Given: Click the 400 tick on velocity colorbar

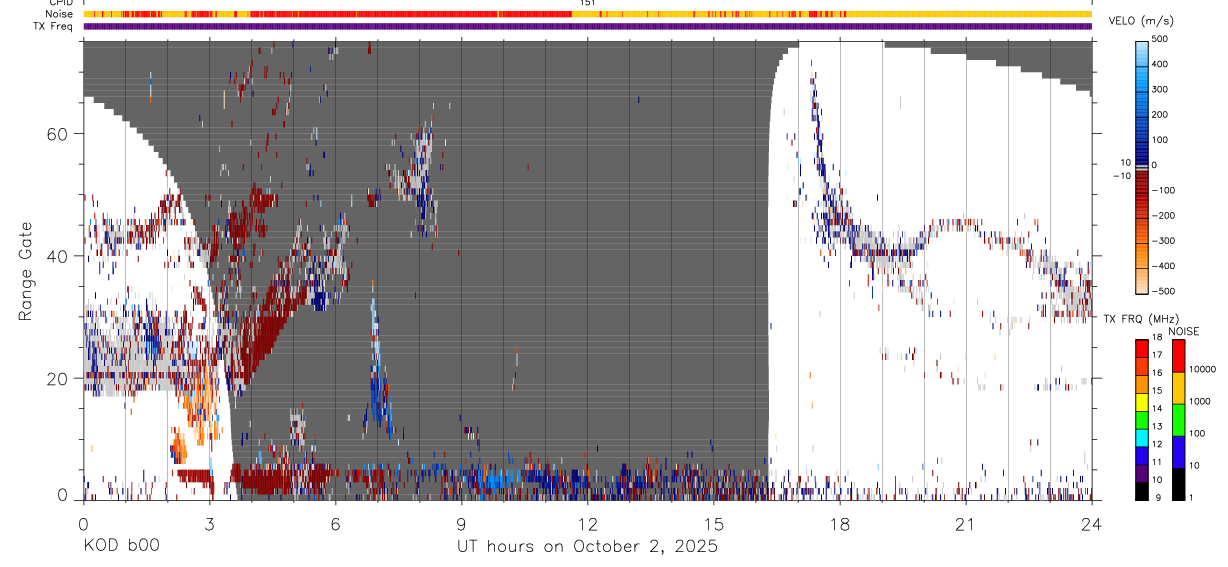Looking at the screenshot, I should click(x=1161, y=64).
